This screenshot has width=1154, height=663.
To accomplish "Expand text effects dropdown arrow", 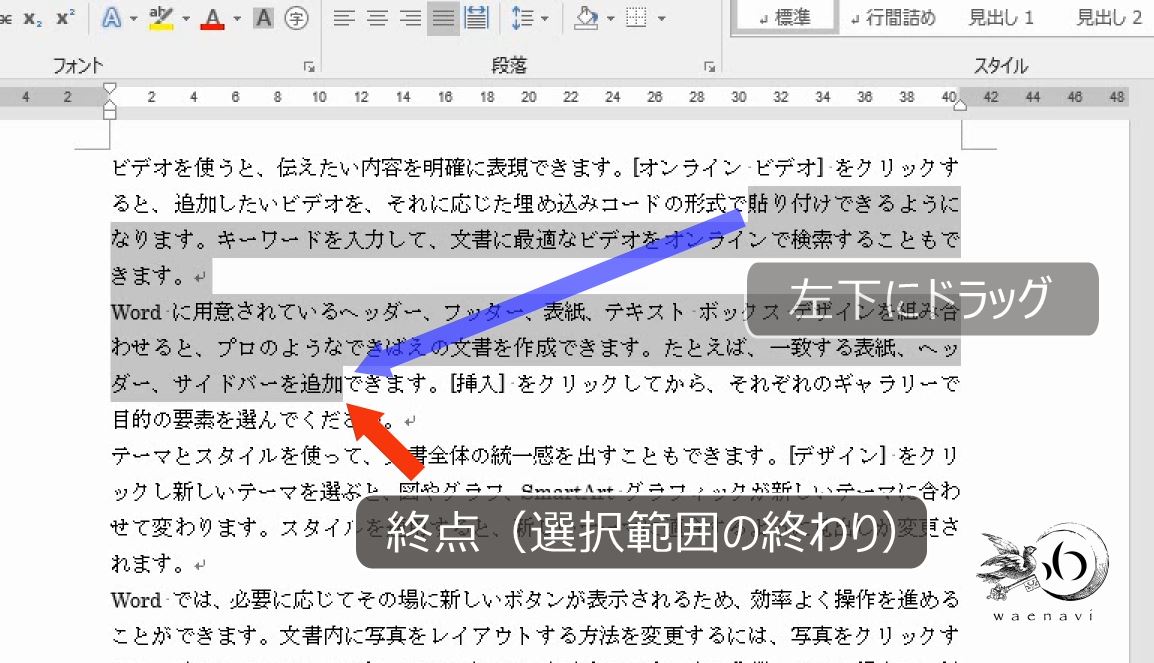I will coord(133,18).
